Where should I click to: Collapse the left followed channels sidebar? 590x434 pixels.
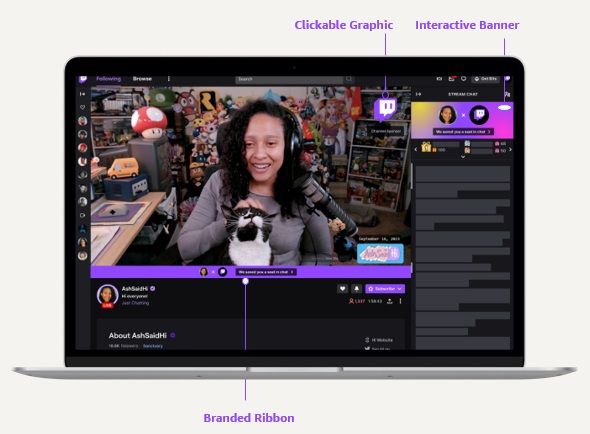(x=82, y=94)
